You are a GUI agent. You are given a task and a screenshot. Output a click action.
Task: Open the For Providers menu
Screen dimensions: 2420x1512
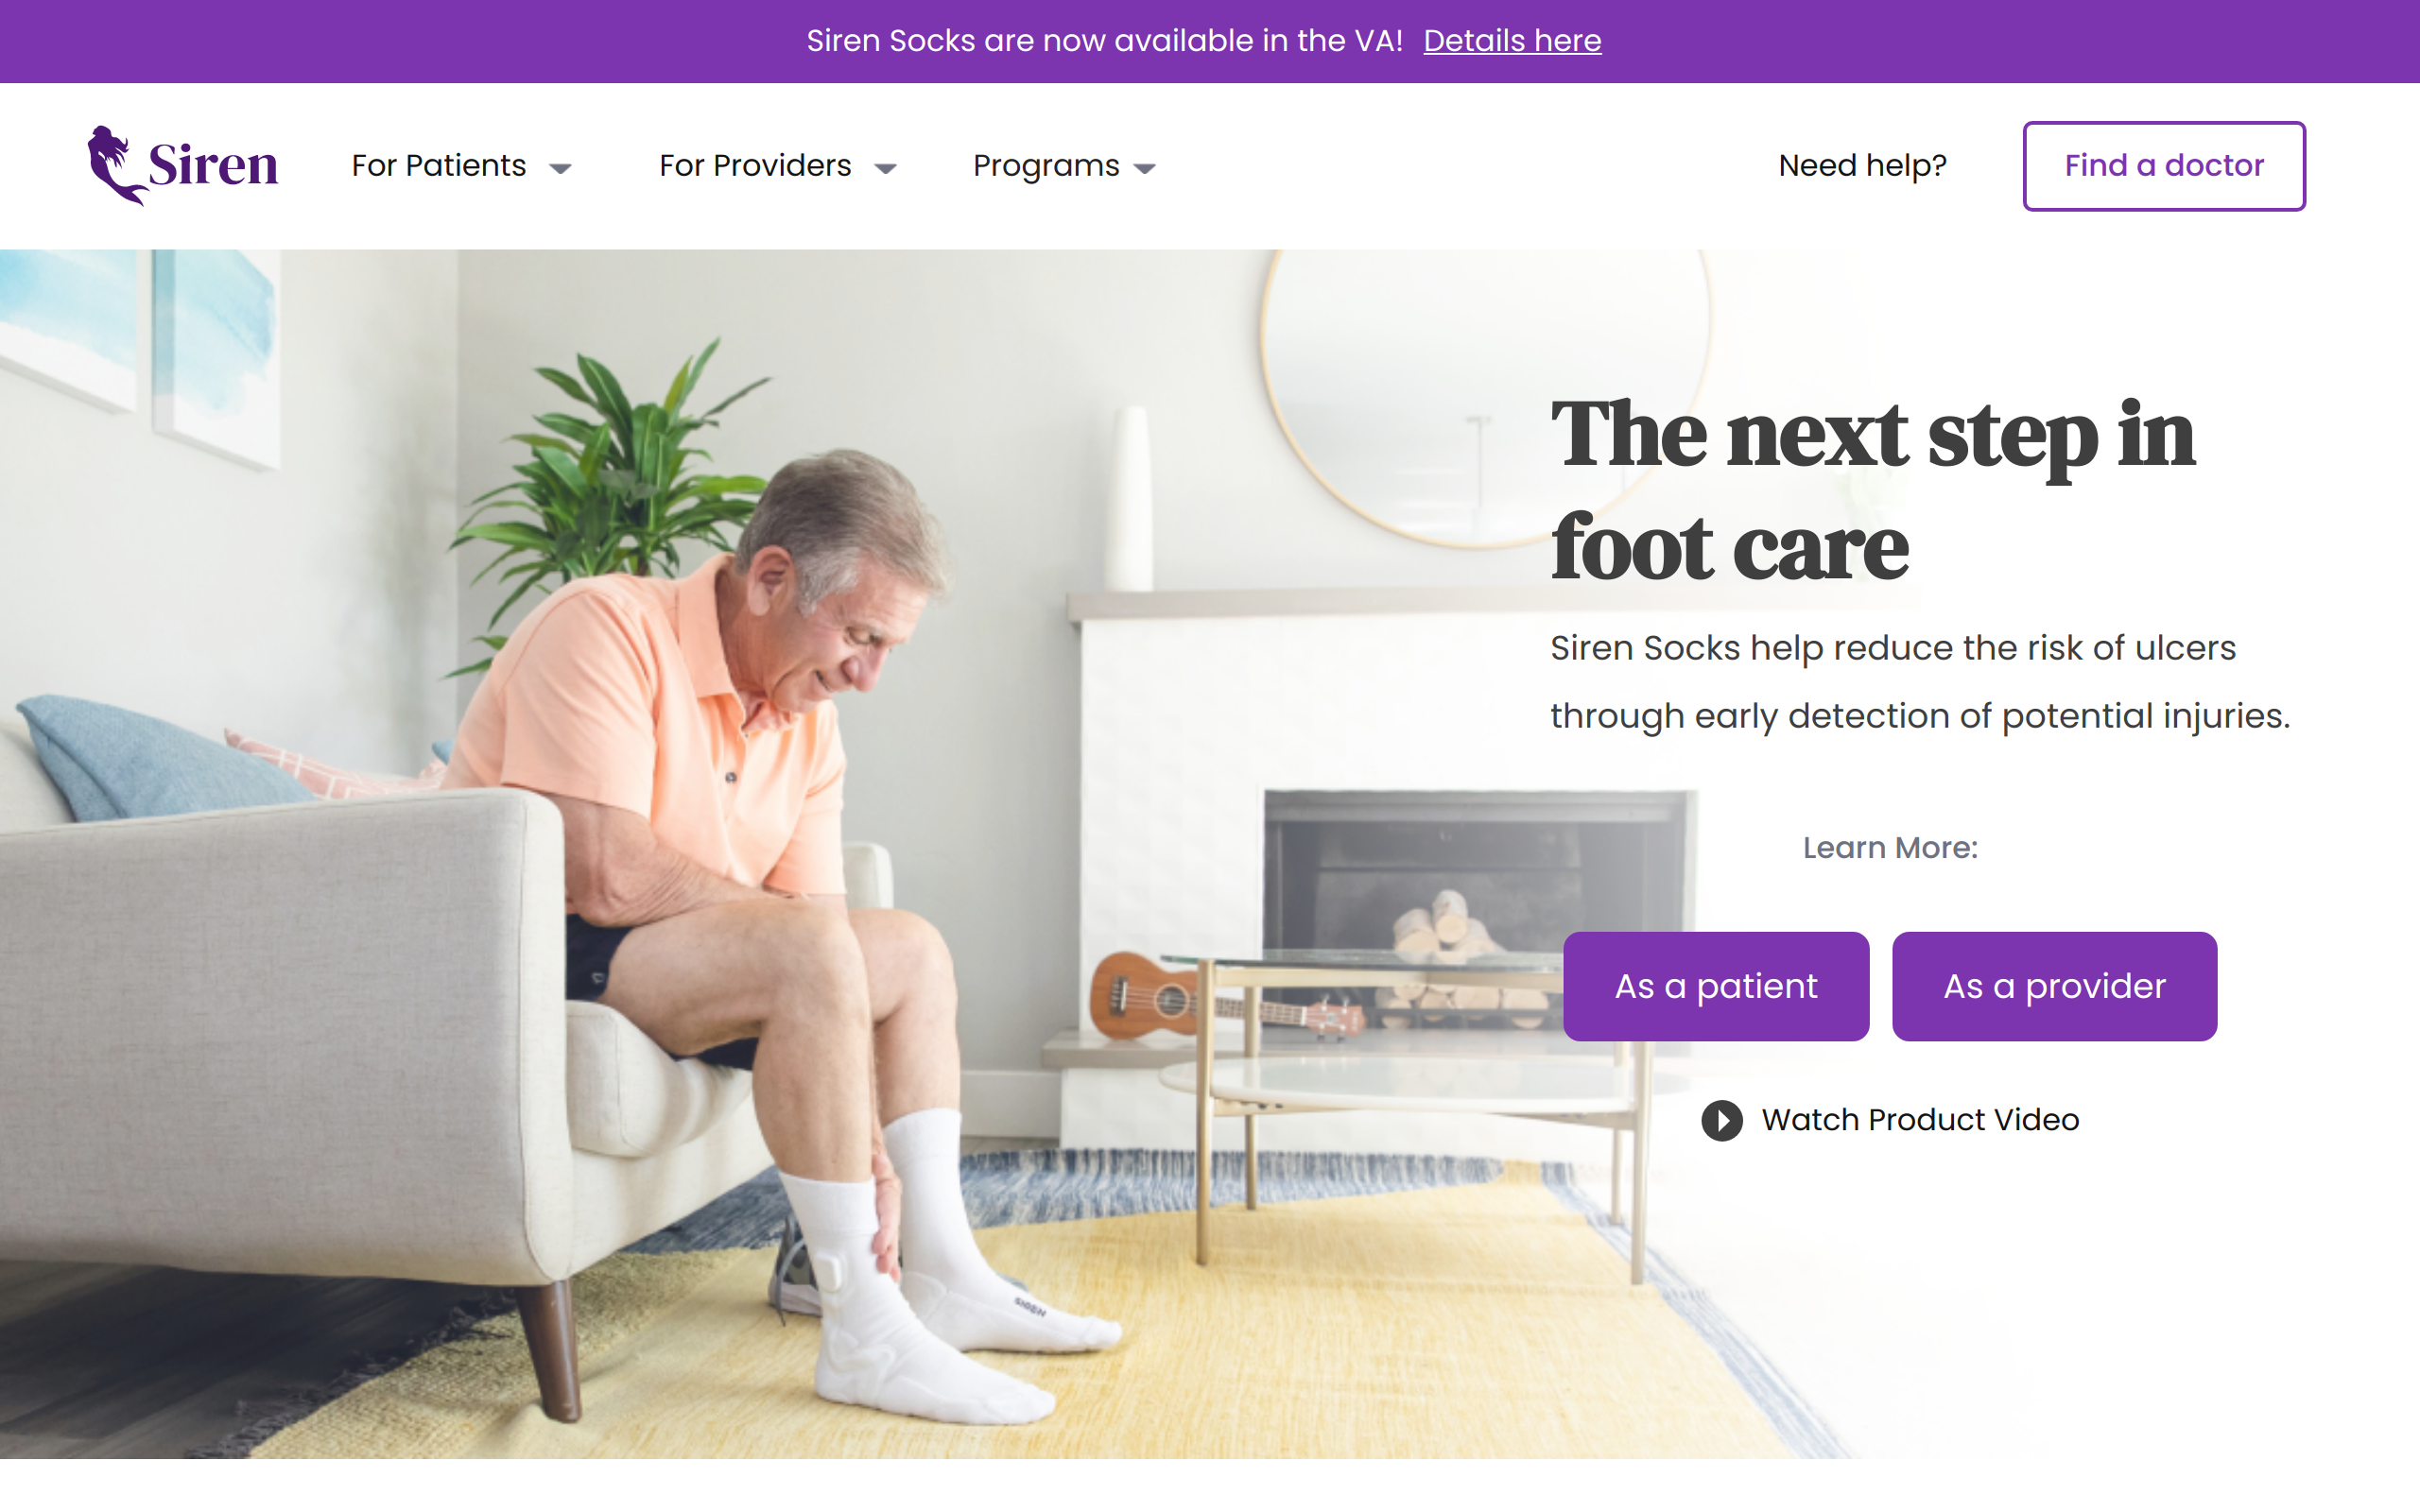pyautogui.click(x=755, y=165)
